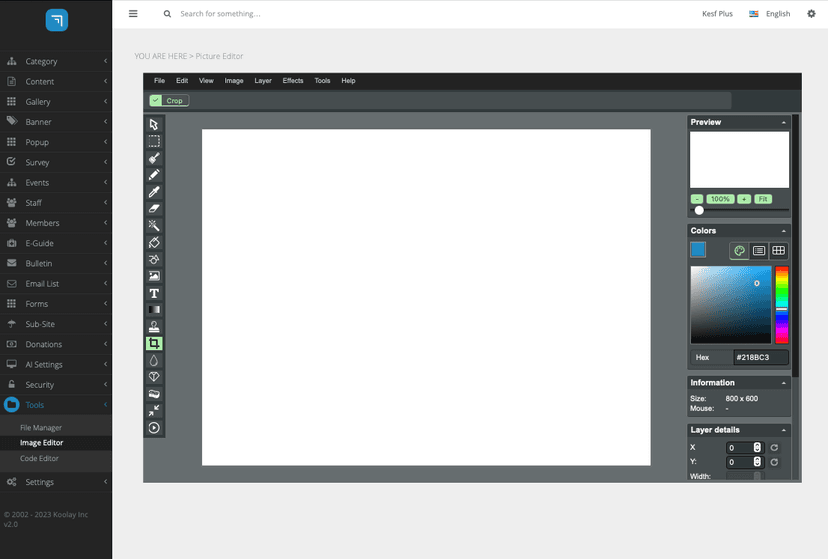
Task: Click the preview zoom slider handle
Action: pos(699,210)
